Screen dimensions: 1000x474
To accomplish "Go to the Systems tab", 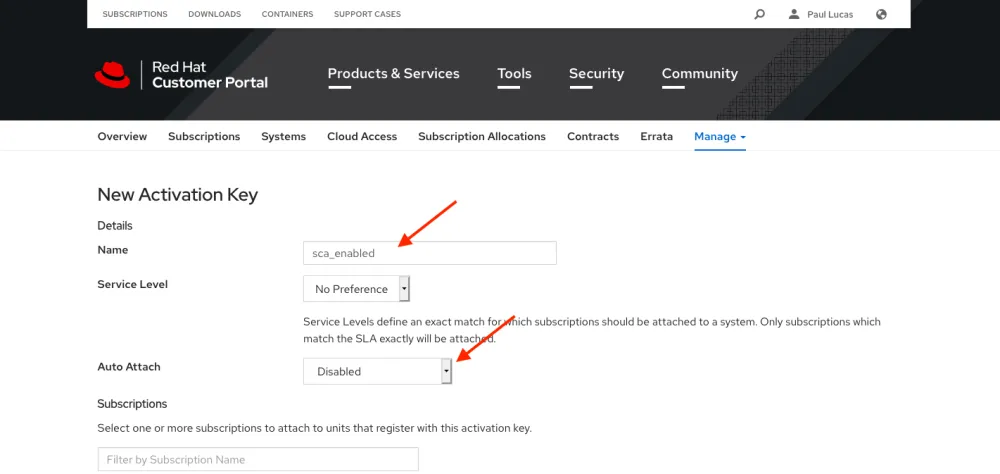I will [x=283, y=136].
